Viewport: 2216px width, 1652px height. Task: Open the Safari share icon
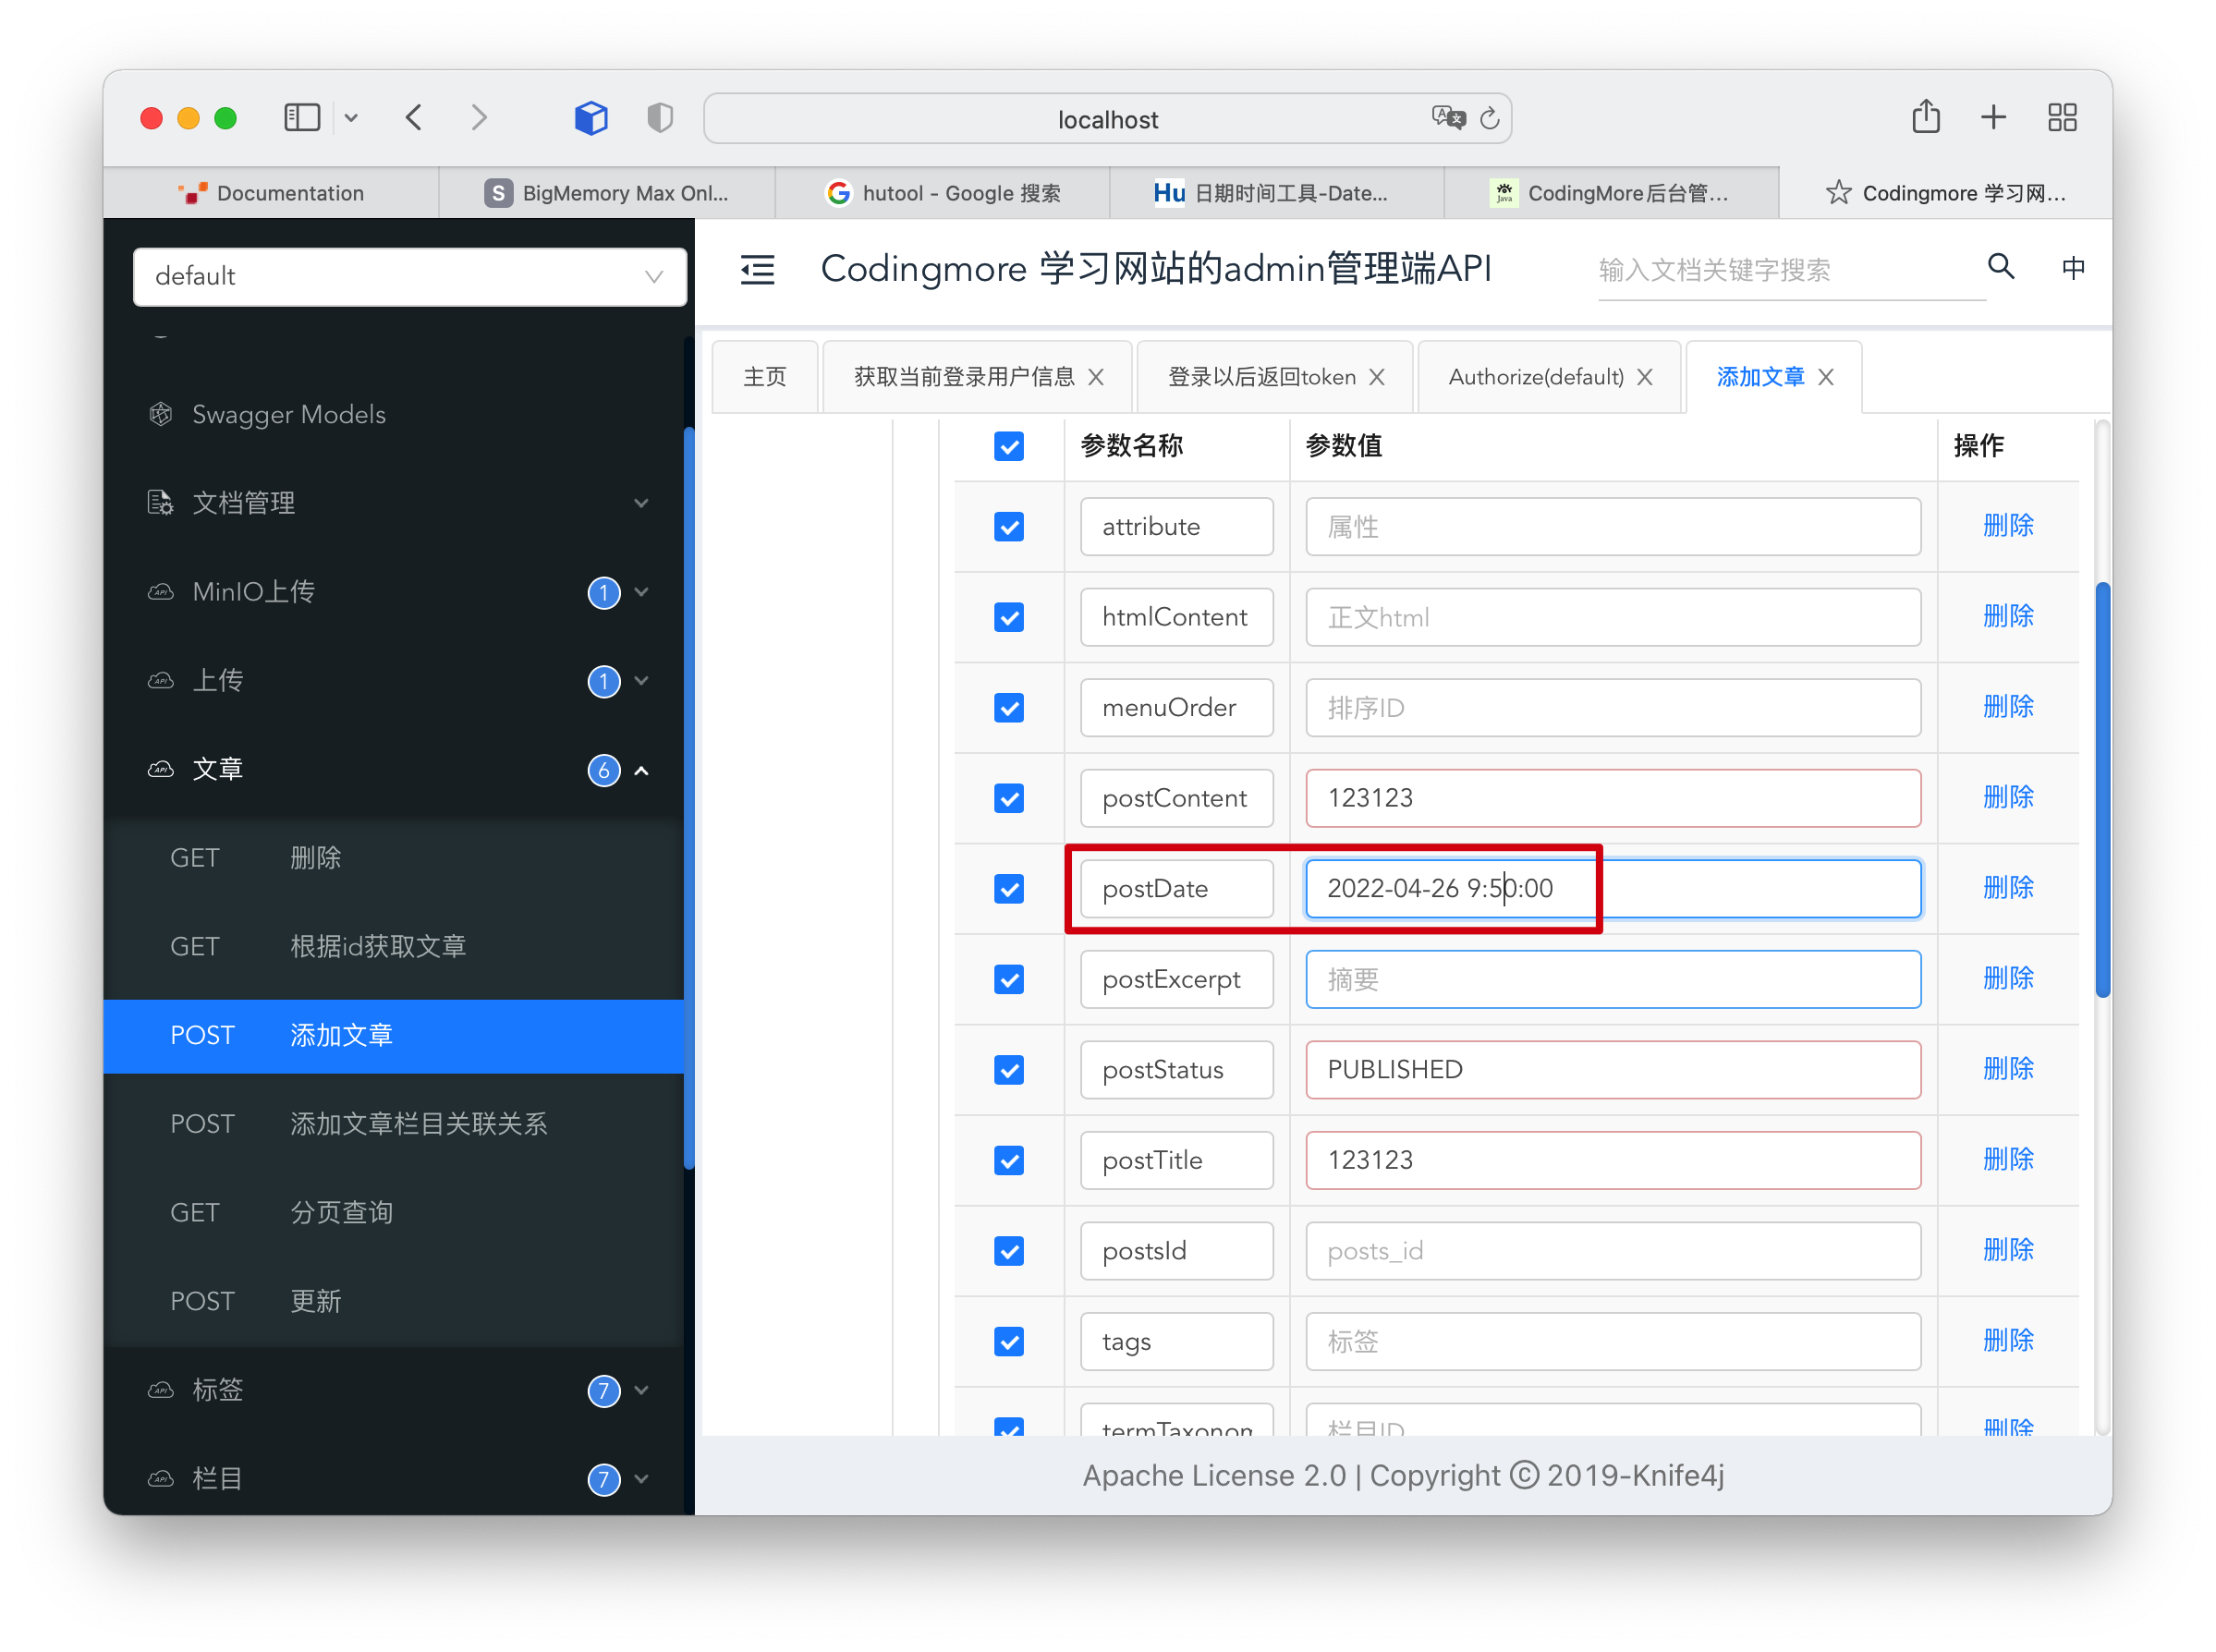click(1925, 118)
